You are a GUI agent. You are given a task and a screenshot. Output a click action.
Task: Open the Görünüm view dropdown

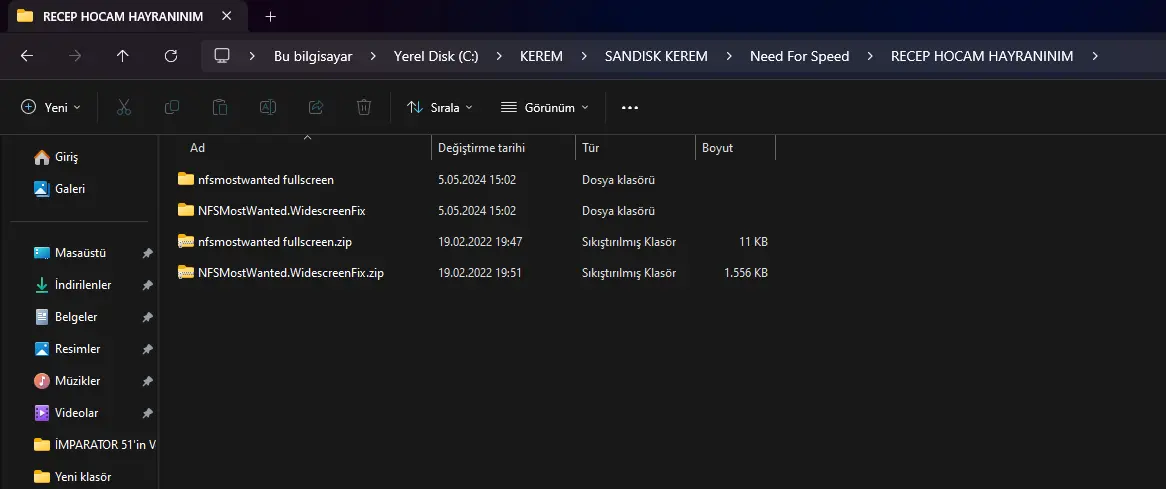pyautogui.click(x=544, y=107)
